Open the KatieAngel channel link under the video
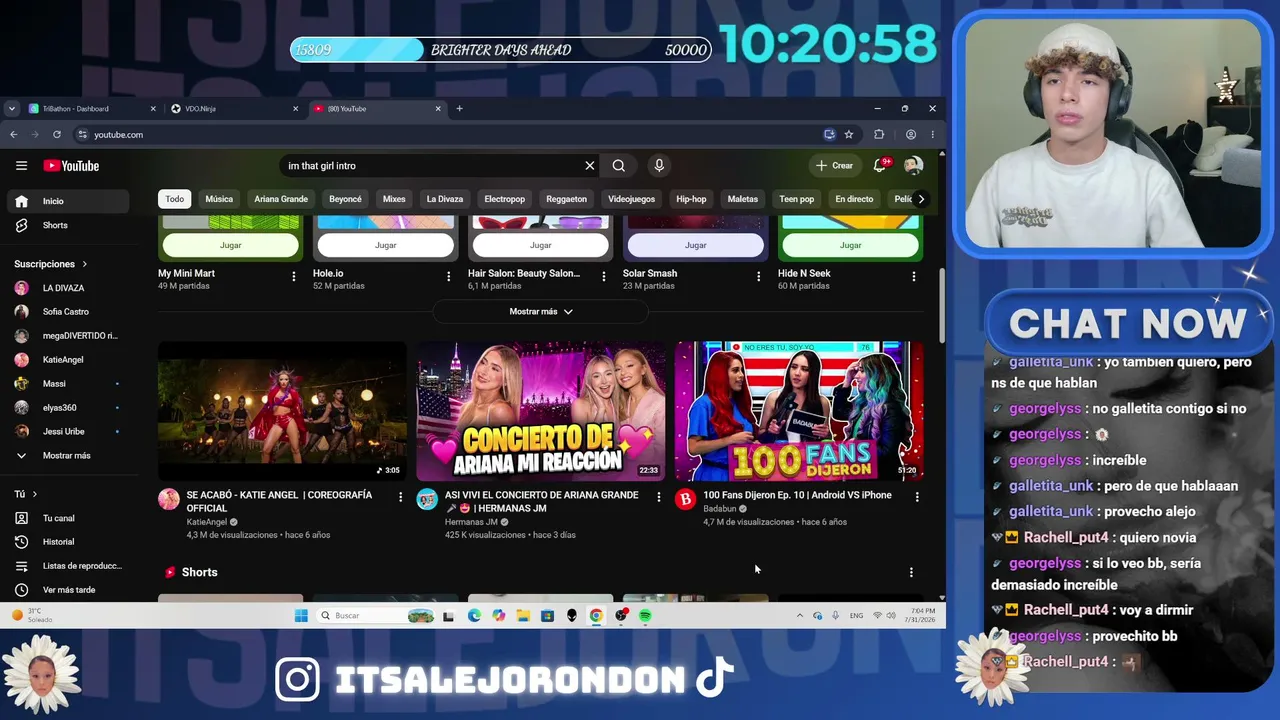This screenshot has height=720, width=1280. tap(207, 522)
